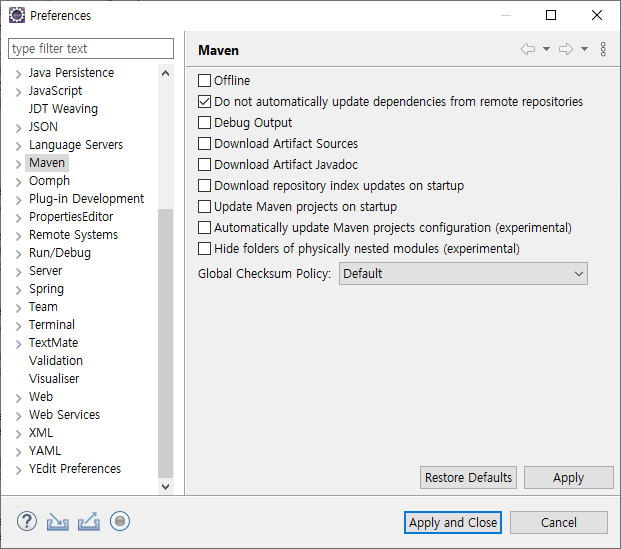Open Server preferences
621x549 pixels.
(x=46, y=271)
